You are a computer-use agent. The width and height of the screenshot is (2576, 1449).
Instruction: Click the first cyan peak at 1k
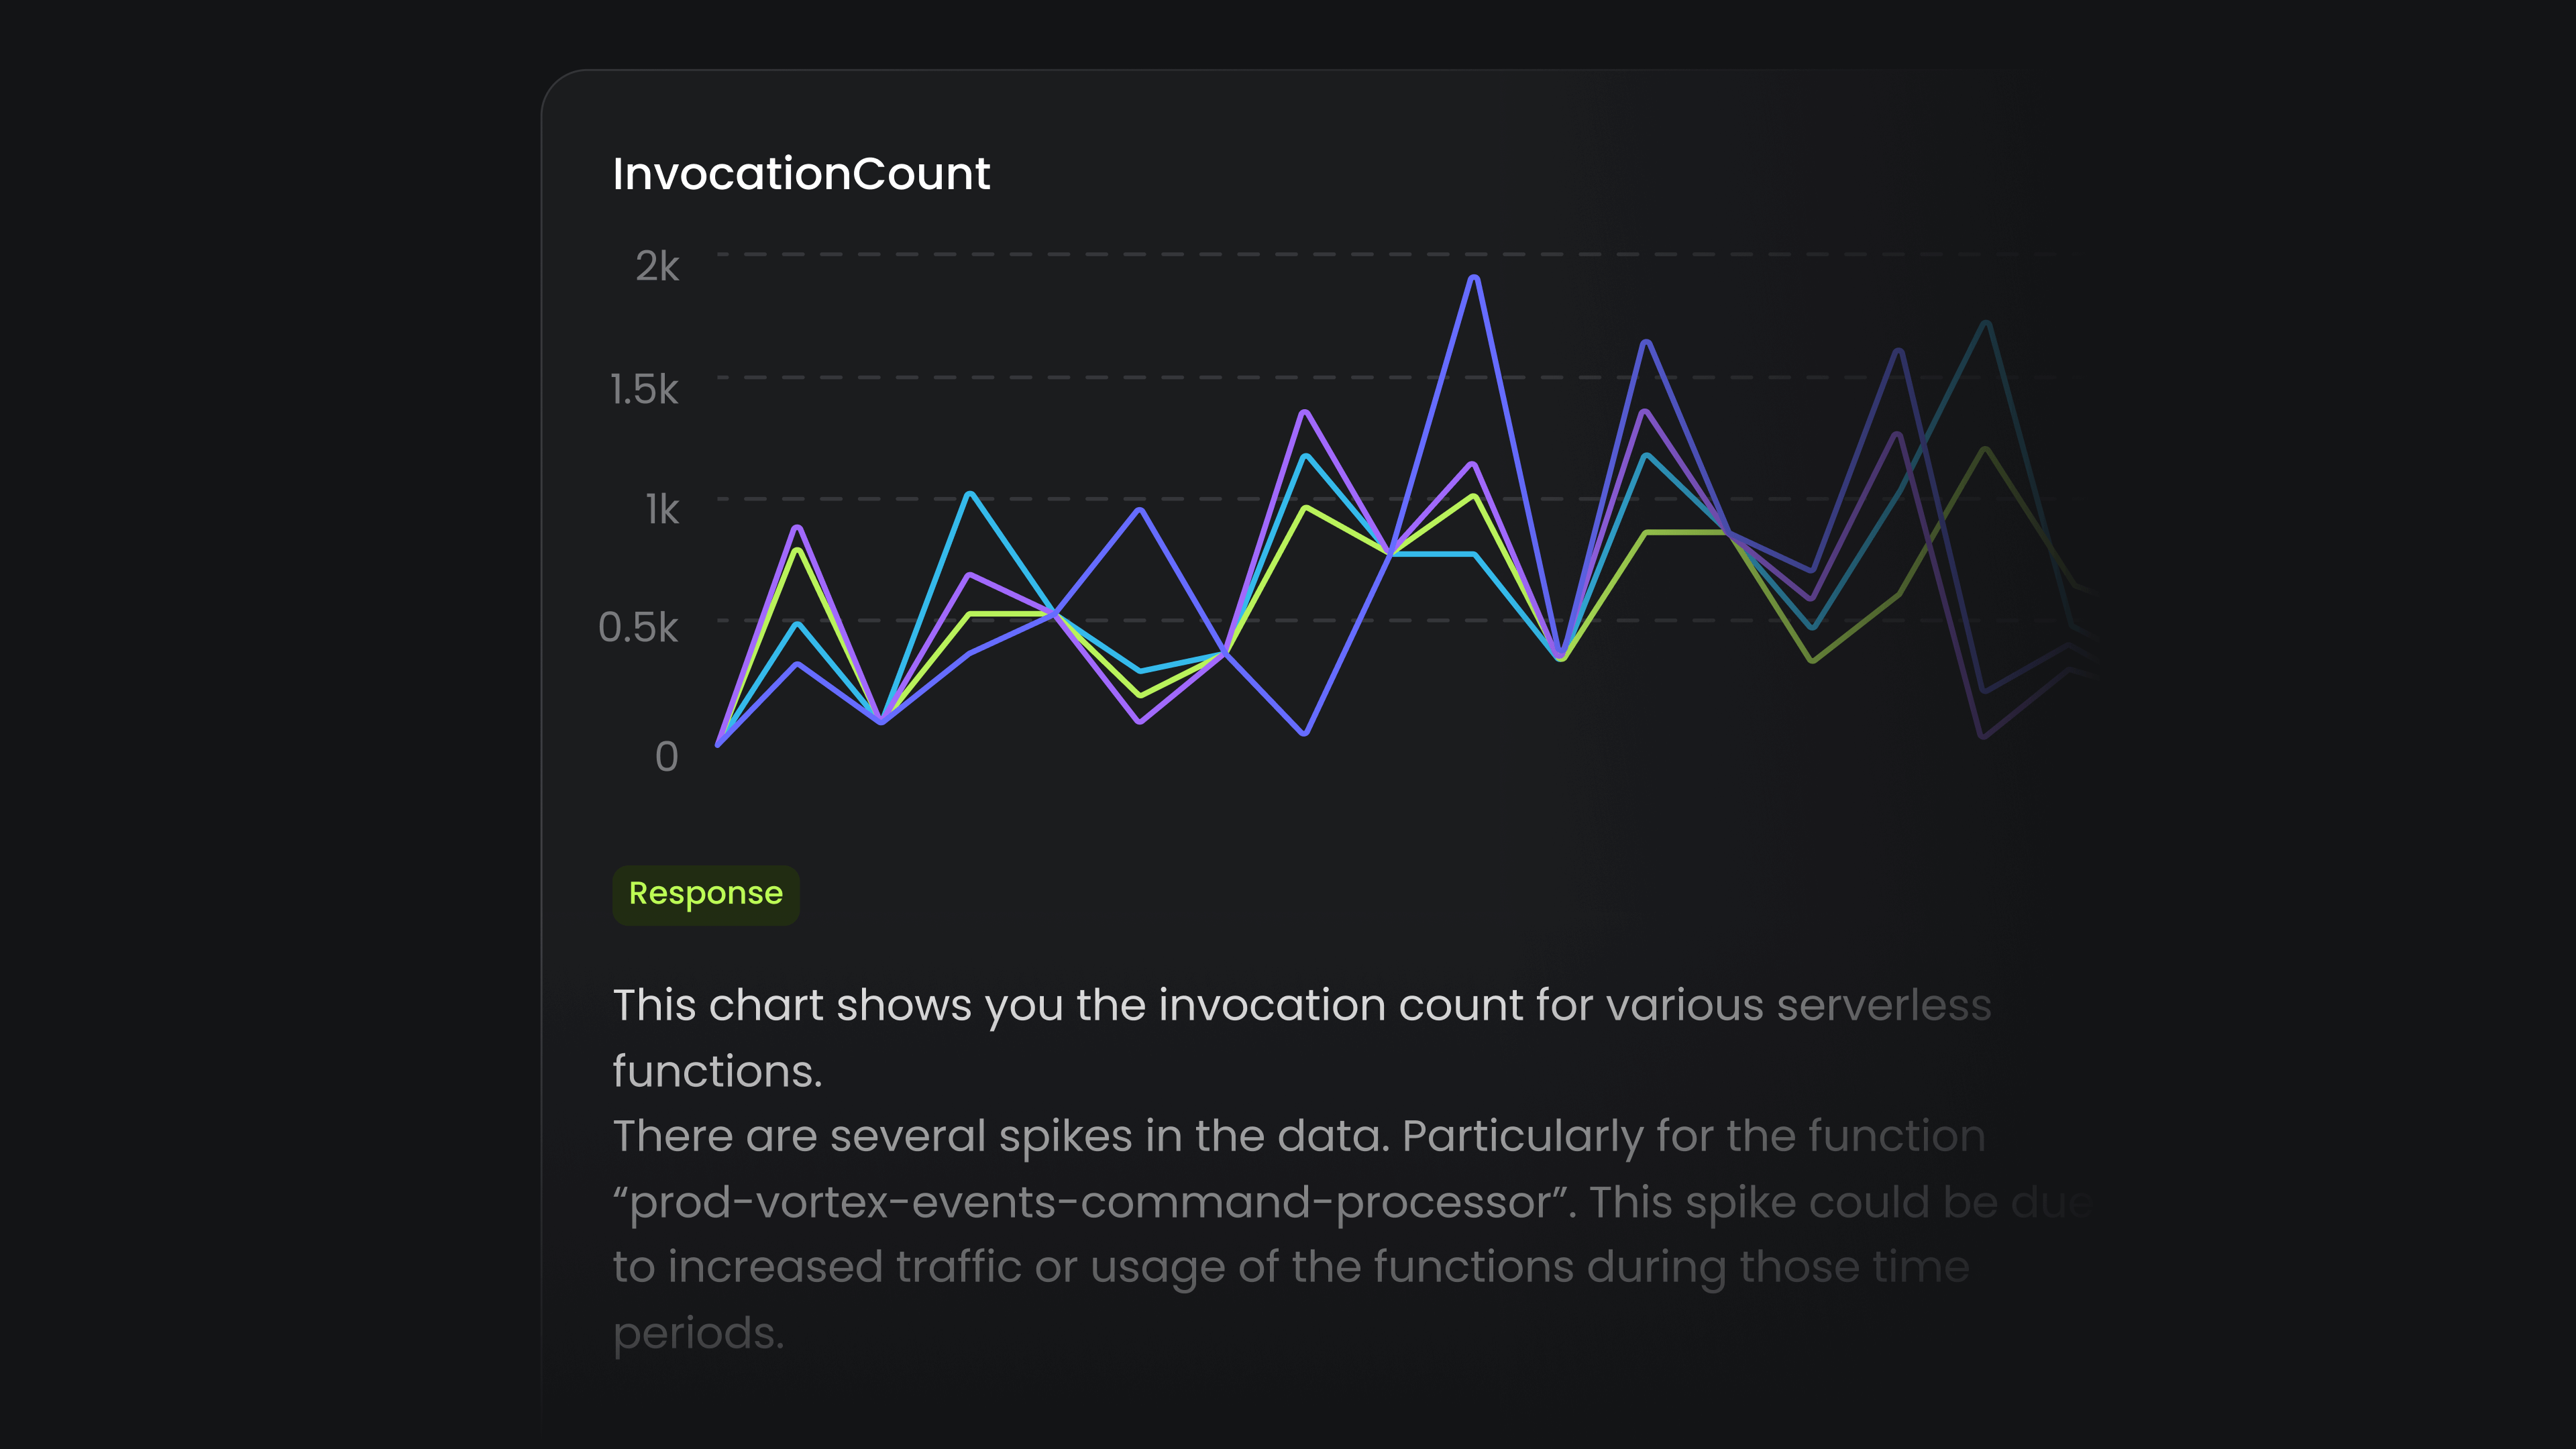coord(970,494)
